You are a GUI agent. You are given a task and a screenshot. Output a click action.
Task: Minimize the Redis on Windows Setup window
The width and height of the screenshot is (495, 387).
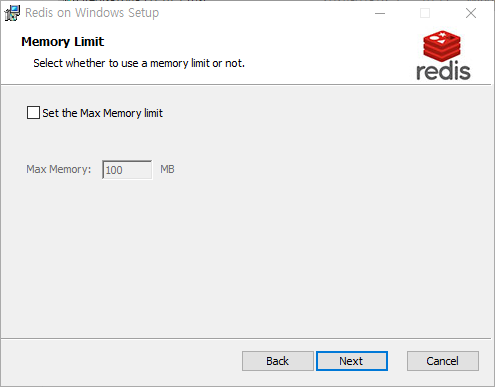tap(380, 13)
